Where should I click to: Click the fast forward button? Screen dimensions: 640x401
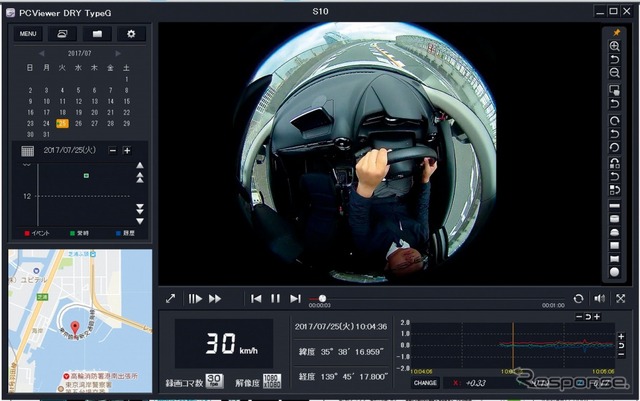click(x=215, y=298)
